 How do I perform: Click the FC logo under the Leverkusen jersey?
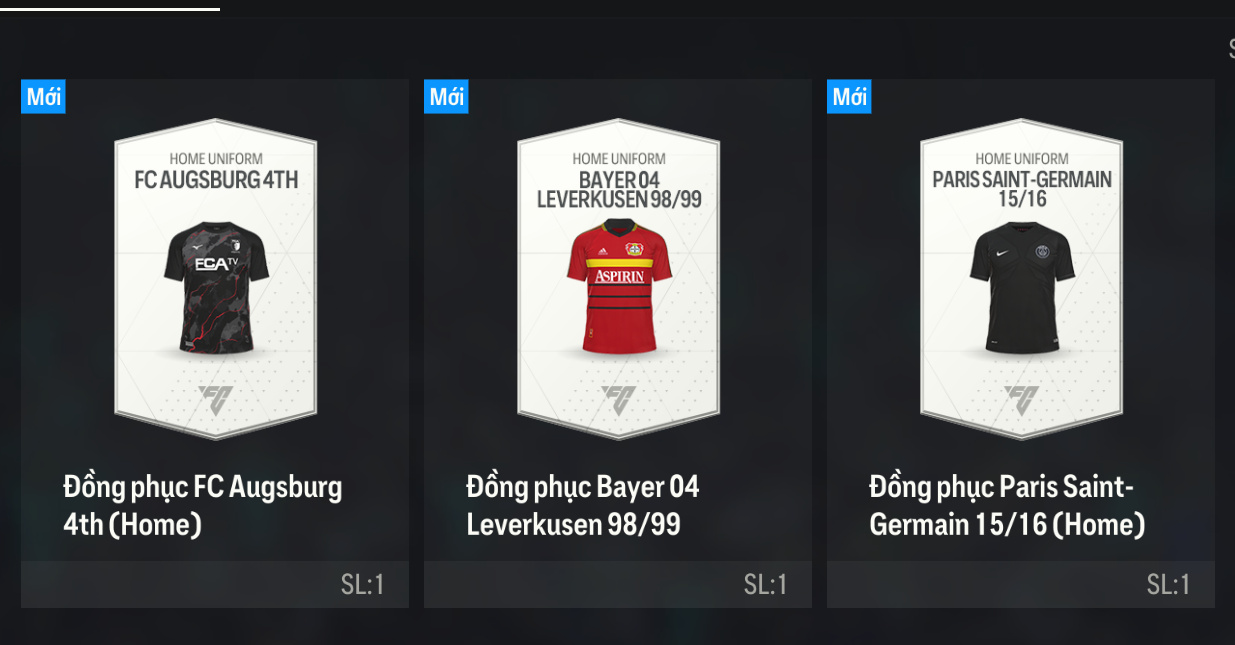[x=618, y=401]
